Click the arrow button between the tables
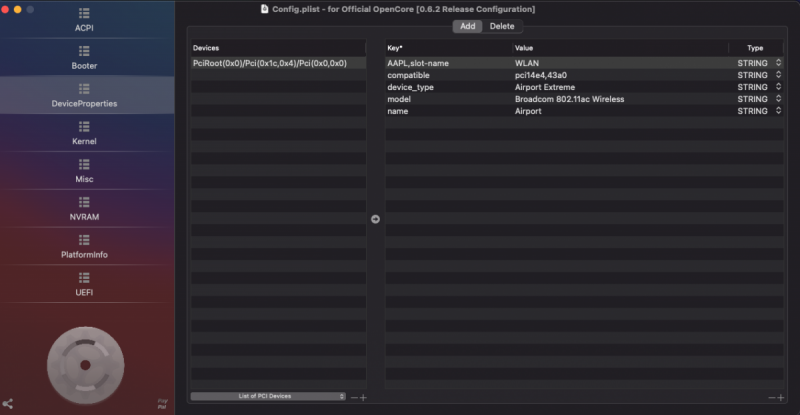The width and height of the screenshot is (800, 415). [376, 219]
